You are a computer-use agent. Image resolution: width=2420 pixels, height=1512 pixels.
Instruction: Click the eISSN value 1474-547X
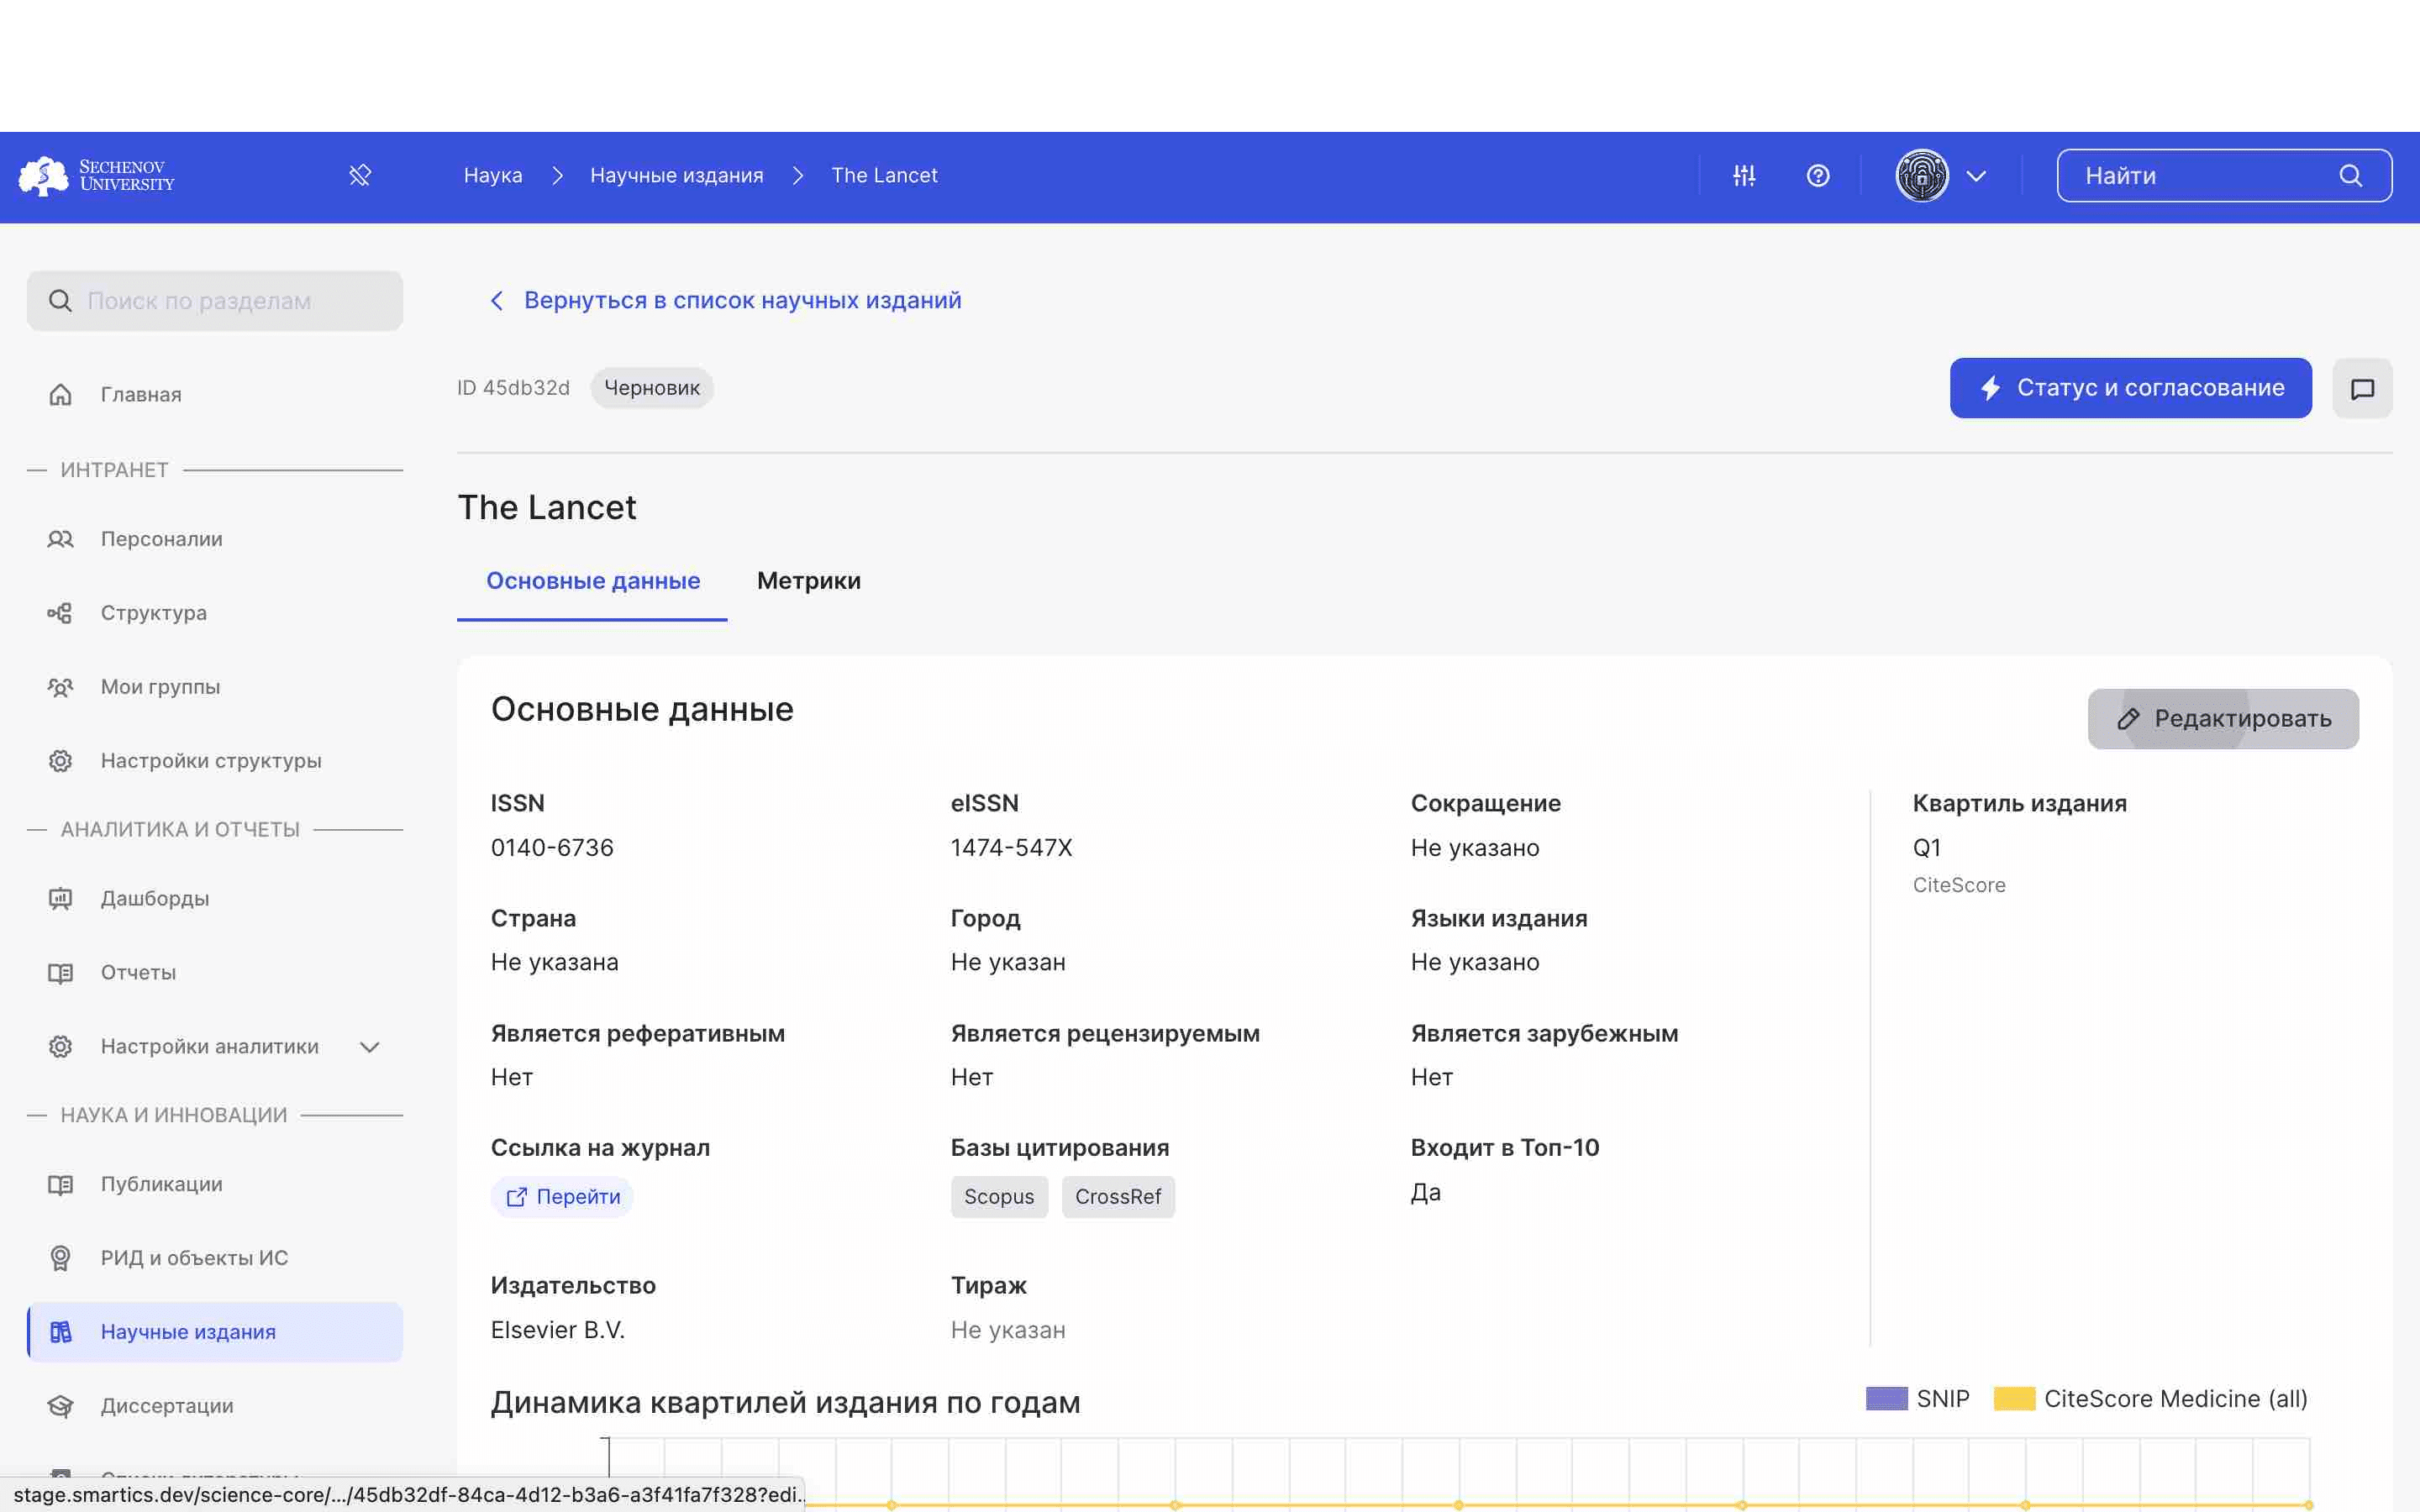point(1011,848)
